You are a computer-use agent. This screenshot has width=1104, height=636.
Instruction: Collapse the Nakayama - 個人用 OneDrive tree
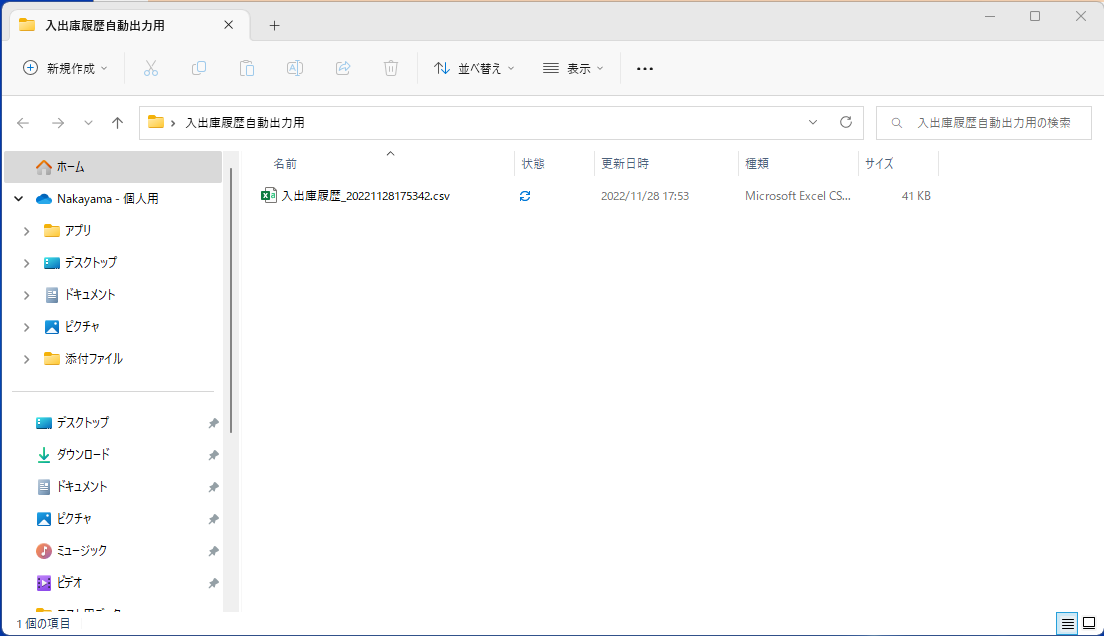point(19,199)
